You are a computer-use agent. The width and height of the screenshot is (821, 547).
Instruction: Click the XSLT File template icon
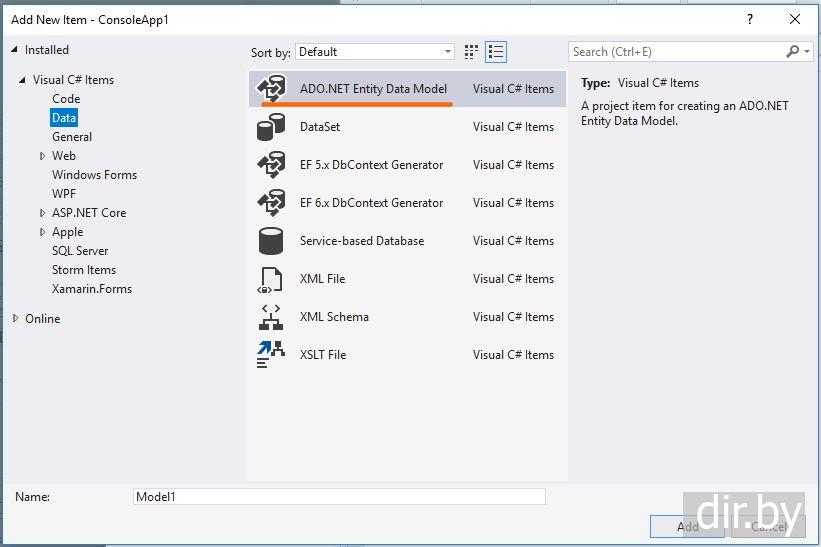271,355
